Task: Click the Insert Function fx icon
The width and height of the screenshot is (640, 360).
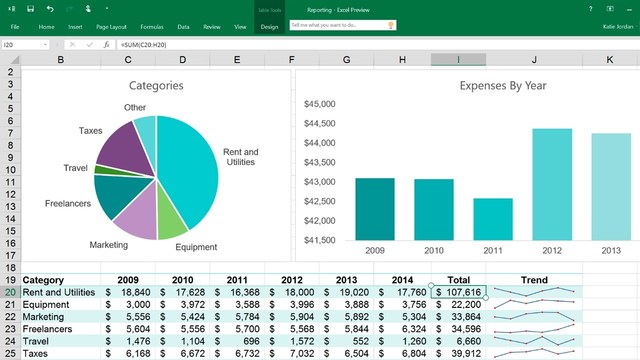Action: [x=106, y=44]
